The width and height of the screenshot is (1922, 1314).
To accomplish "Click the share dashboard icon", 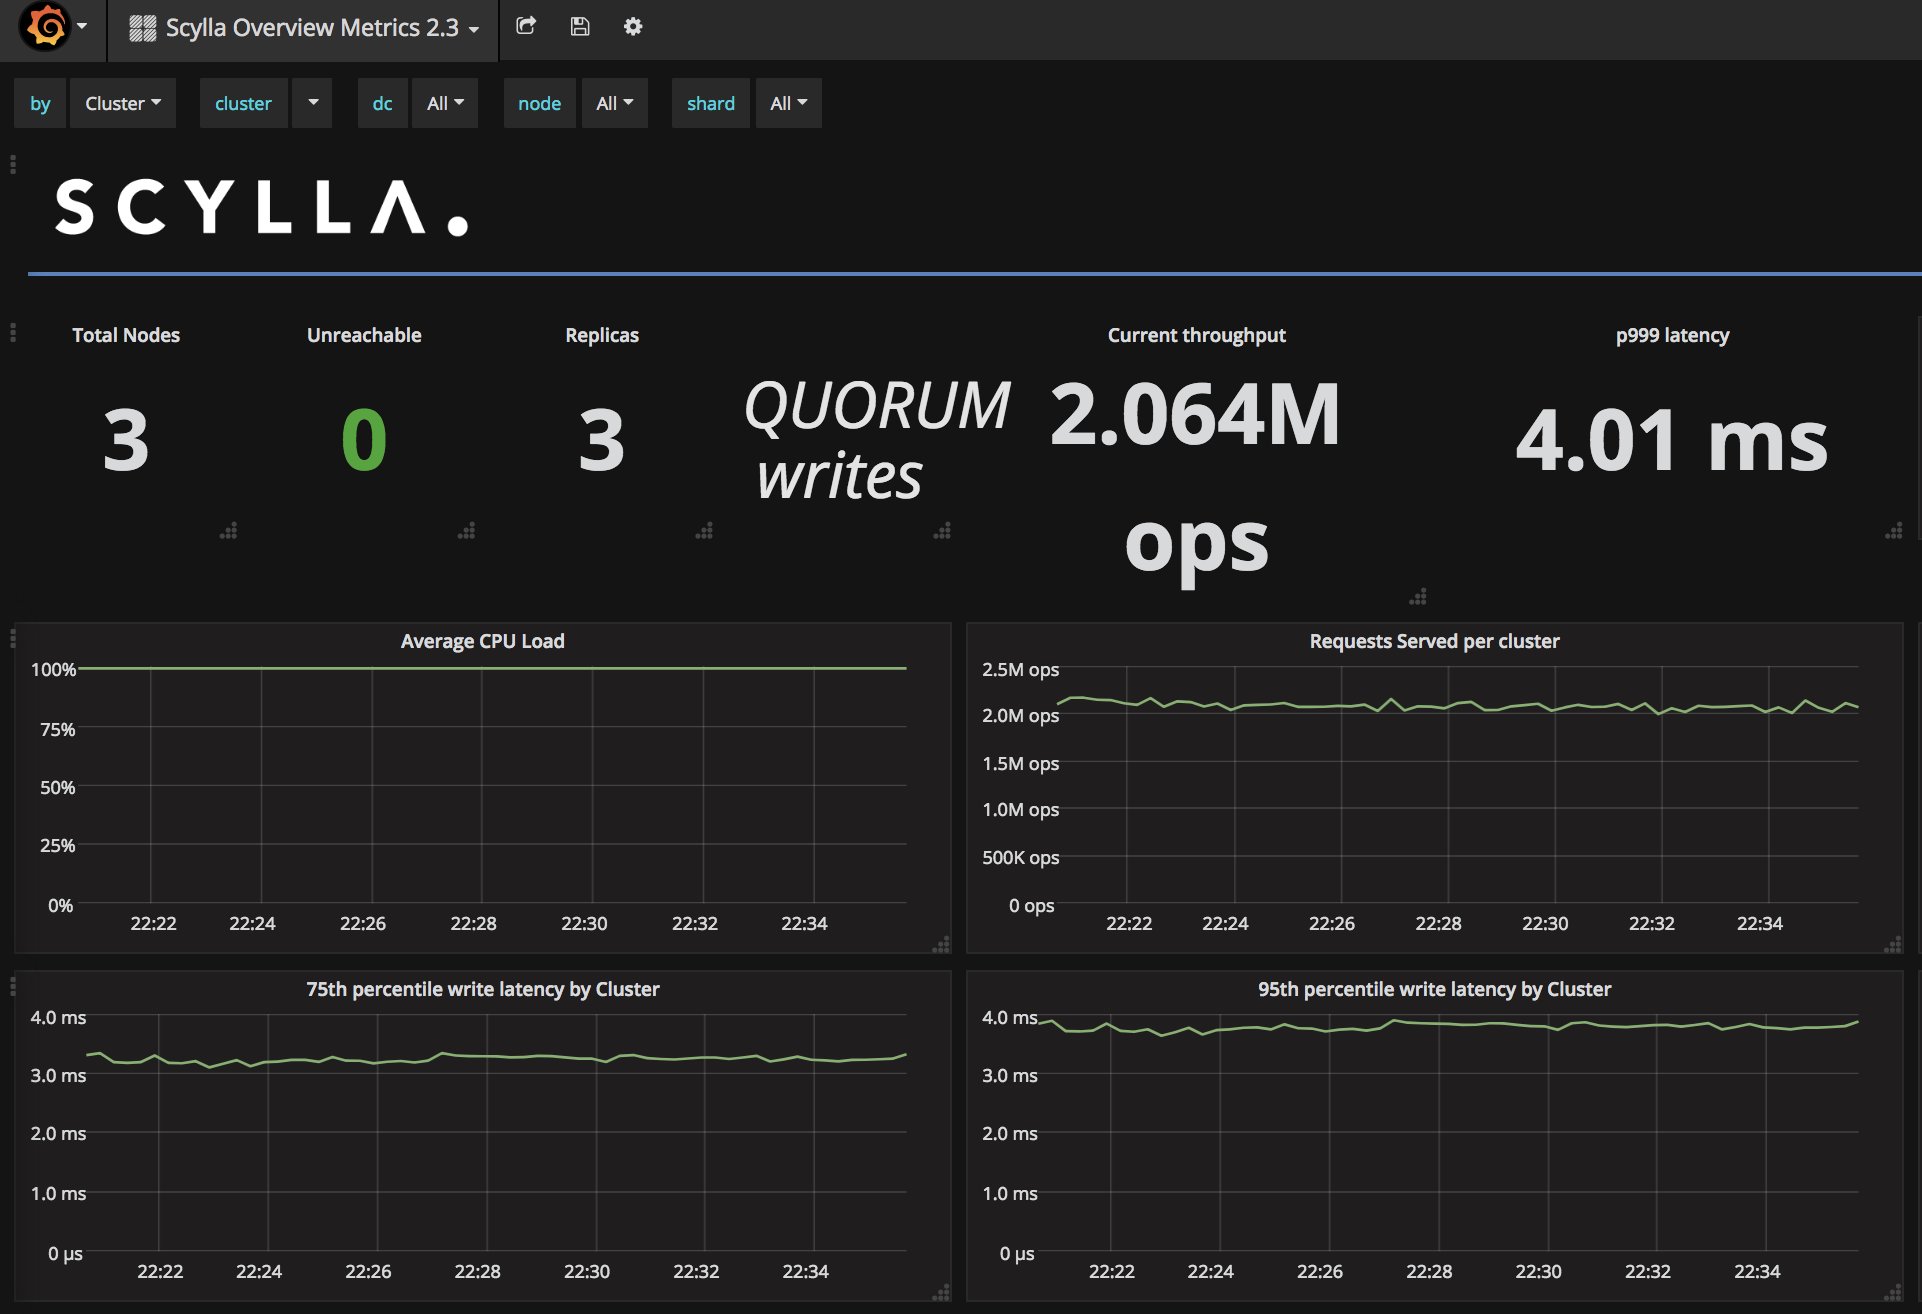I will click(x=526, y=27).
